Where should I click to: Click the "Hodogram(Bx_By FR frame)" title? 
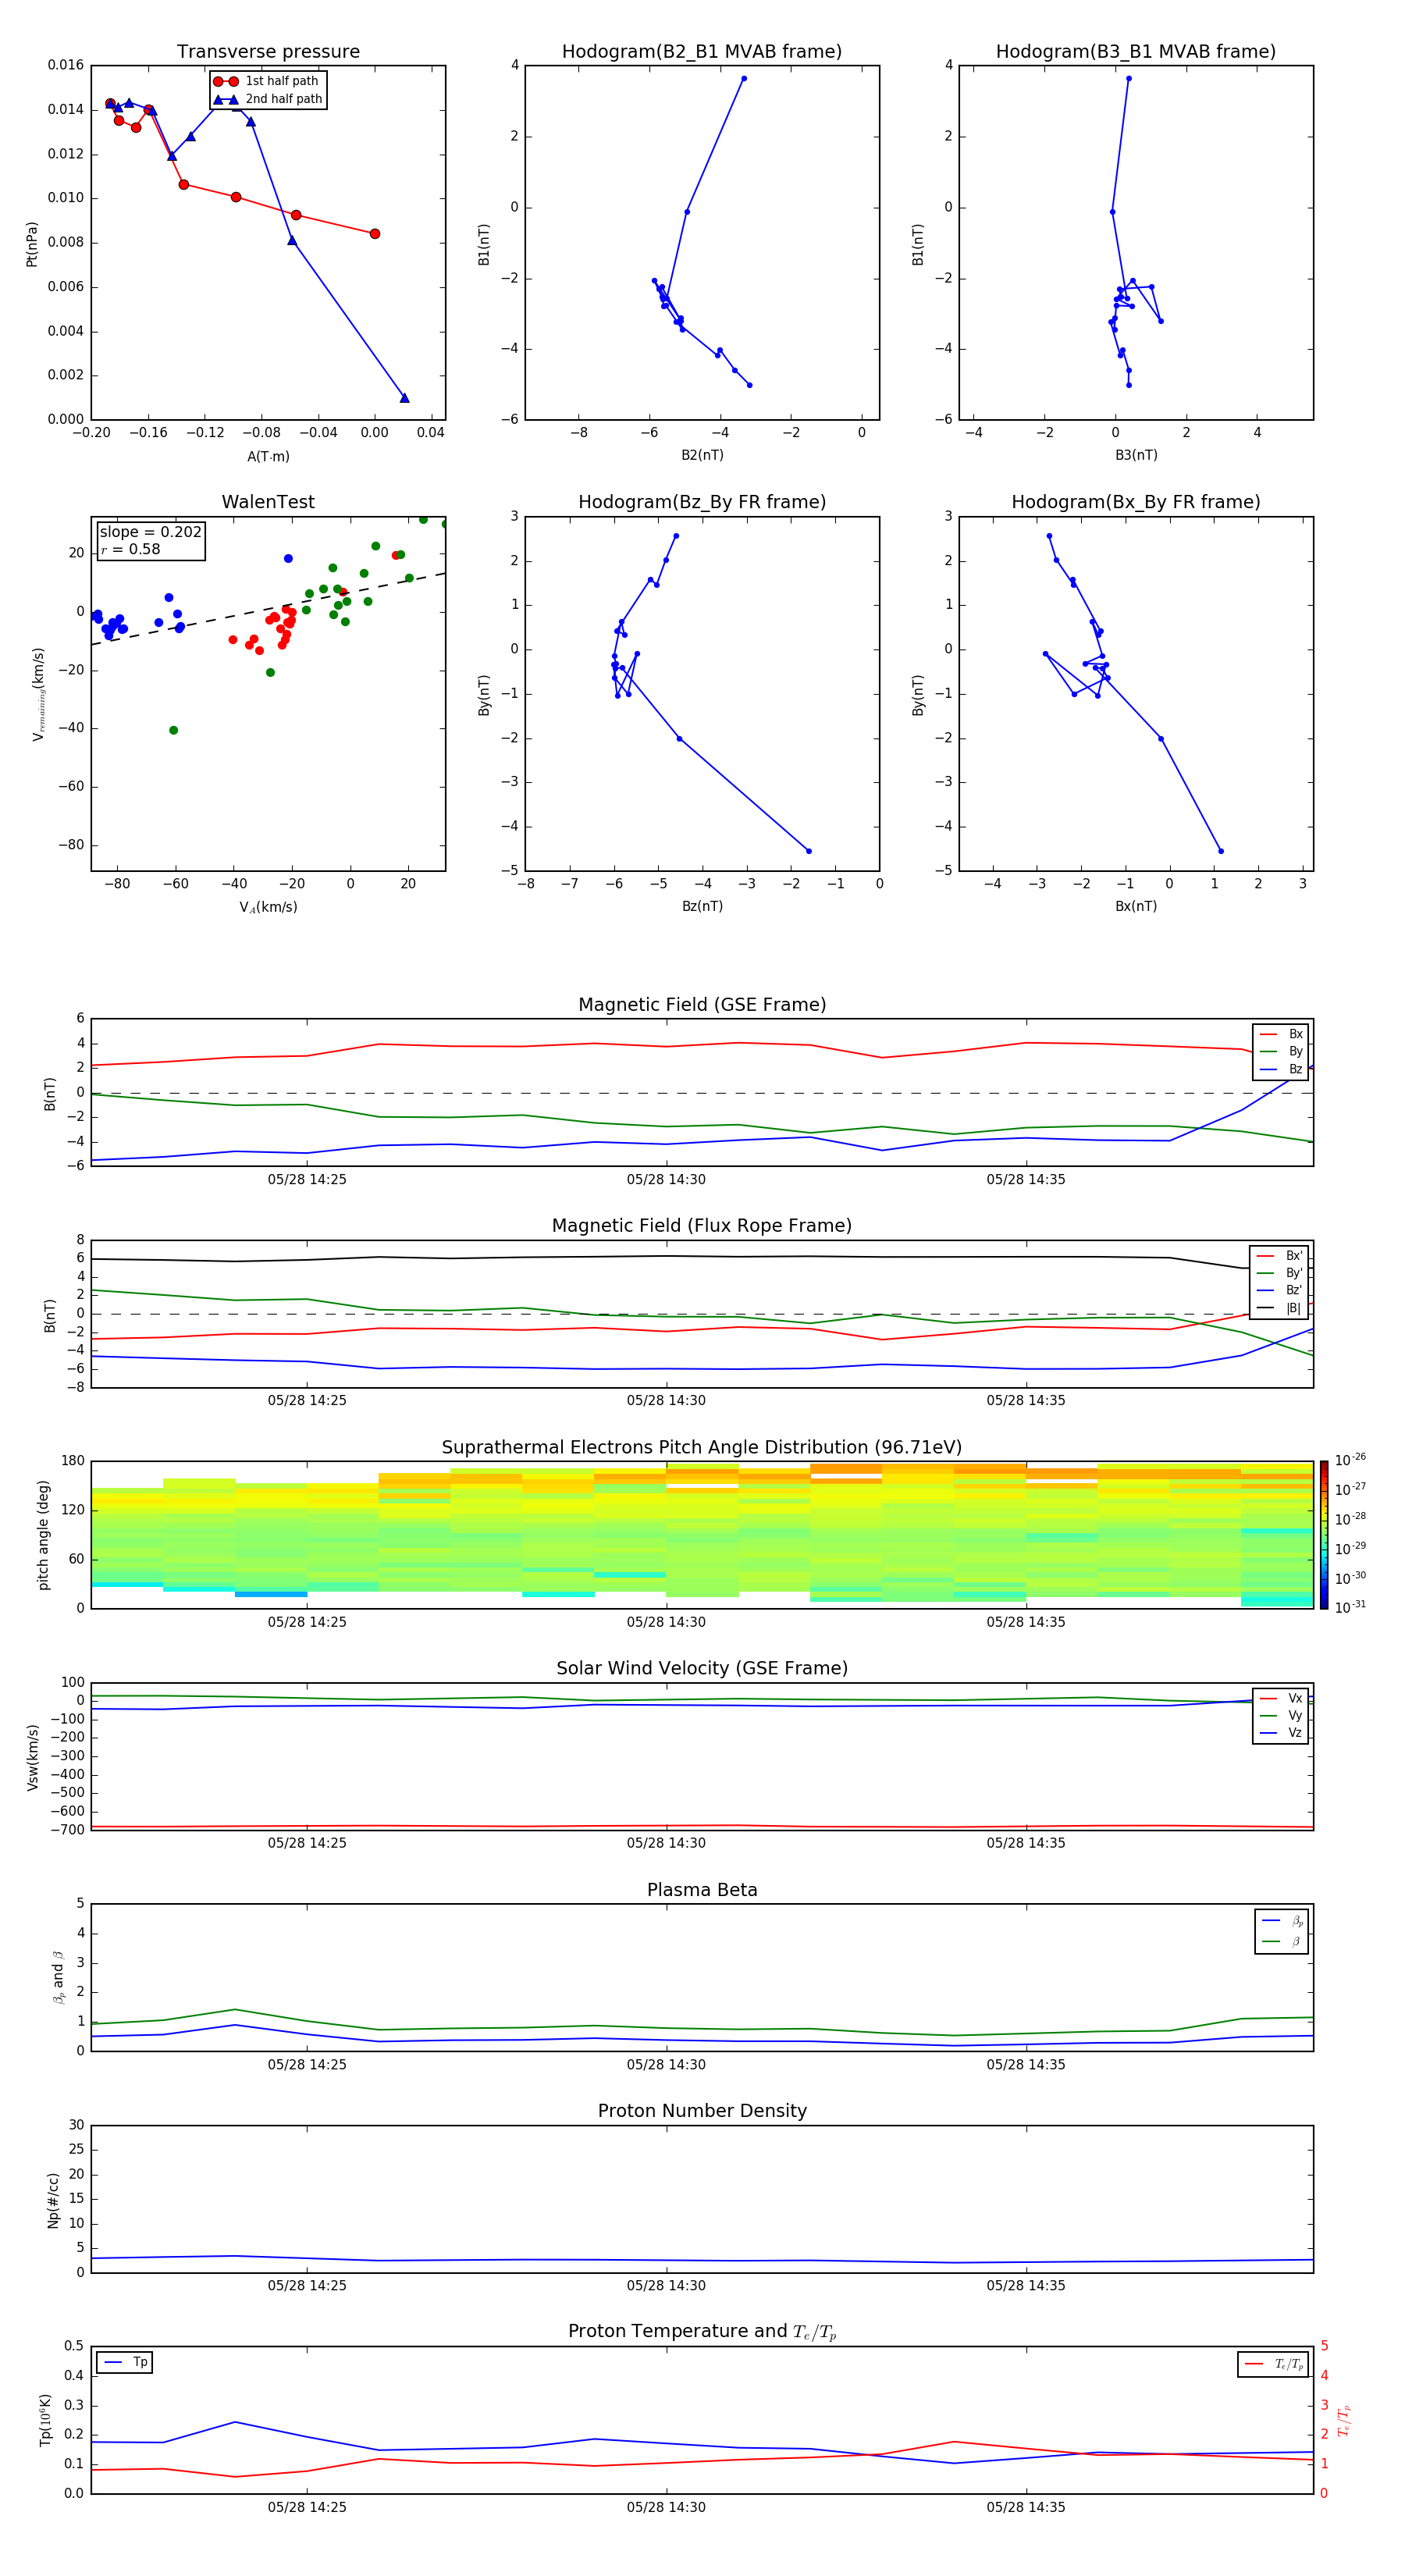(x=1136, y=502)
